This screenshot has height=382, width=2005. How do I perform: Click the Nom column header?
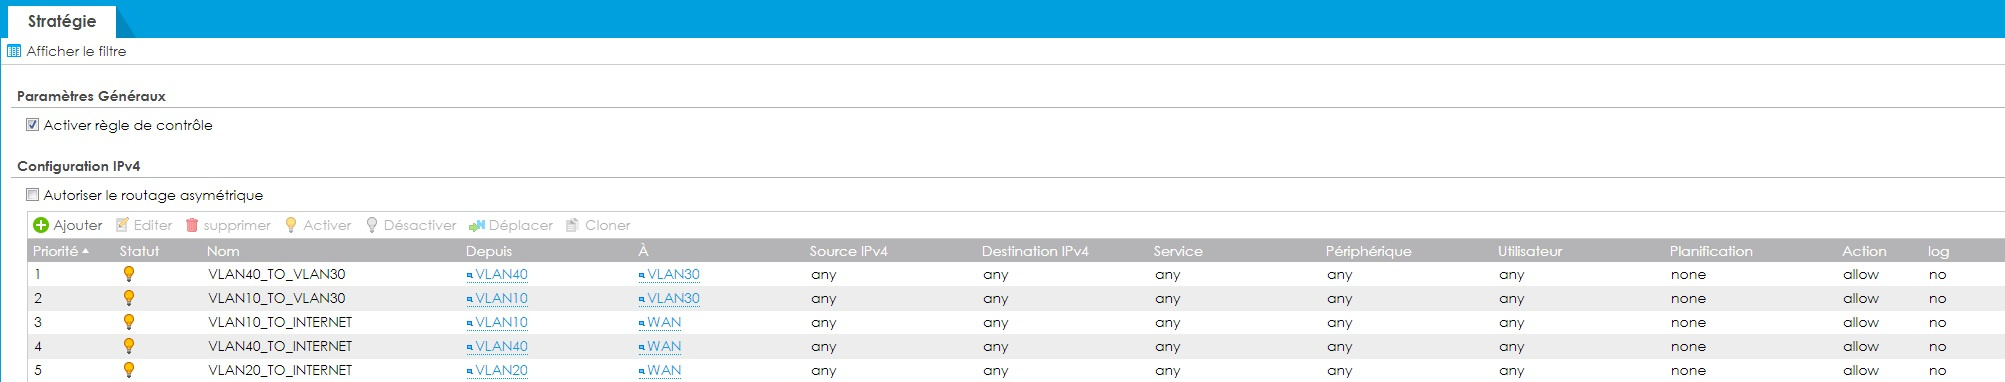click(223, 251)
